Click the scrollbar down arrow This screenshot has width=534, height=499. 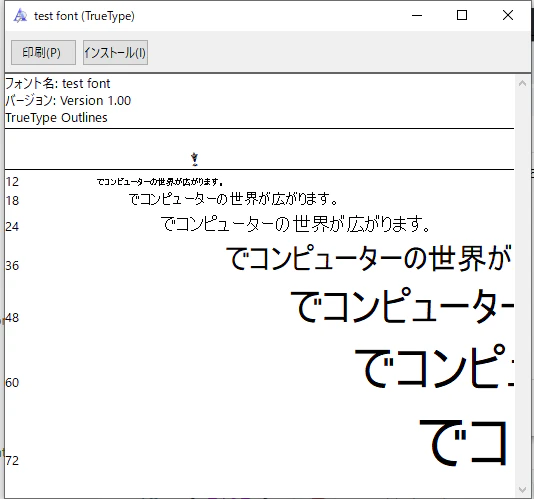[522, 489]
